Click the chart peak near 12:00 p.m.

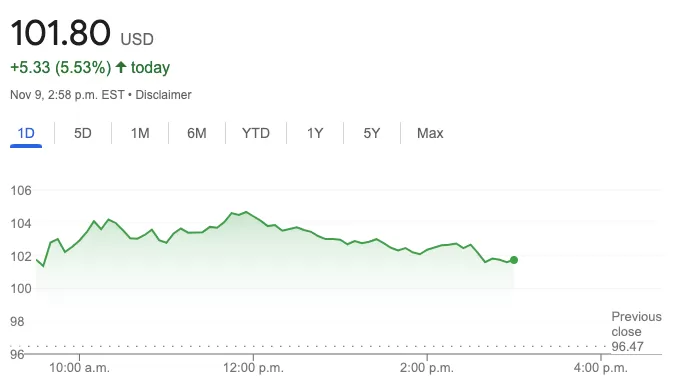[246, 212]
